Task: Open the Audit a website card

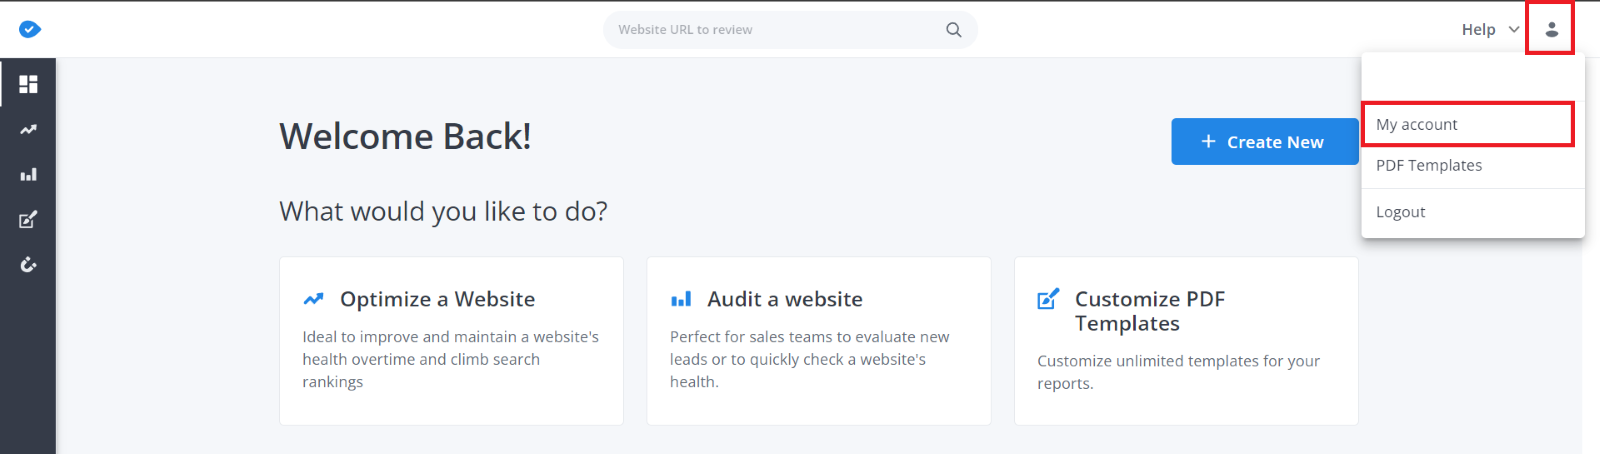Action: click(818, 341)
